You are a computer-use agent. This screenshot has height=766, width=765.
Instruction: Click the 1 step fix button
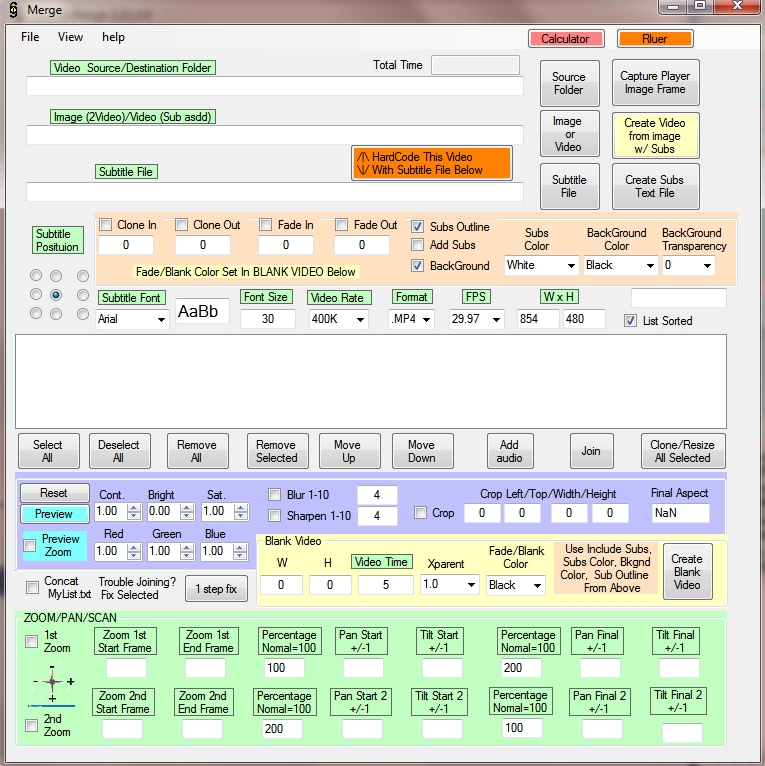click(x=216, y=589)
